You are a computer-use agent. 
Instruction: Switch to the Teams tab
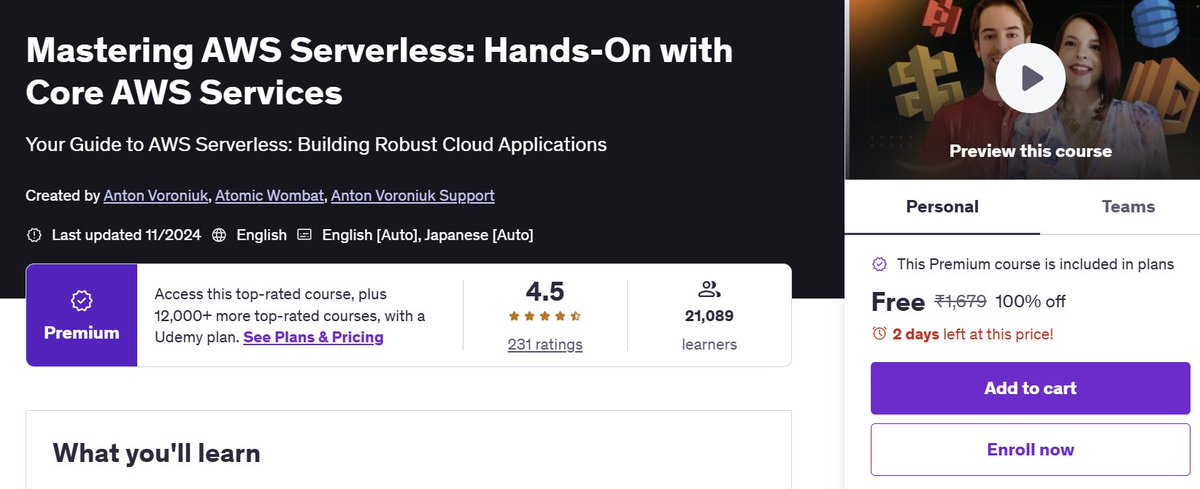click(1128, 207)
